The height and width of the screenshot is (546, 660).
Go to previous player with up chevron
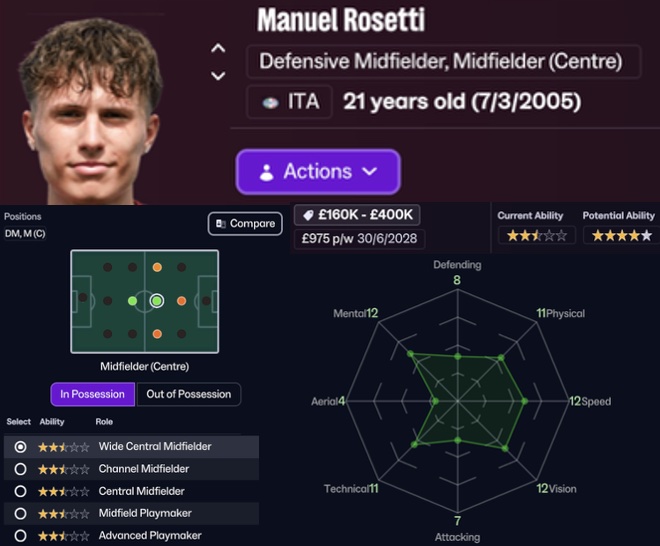tap(218, 48)
